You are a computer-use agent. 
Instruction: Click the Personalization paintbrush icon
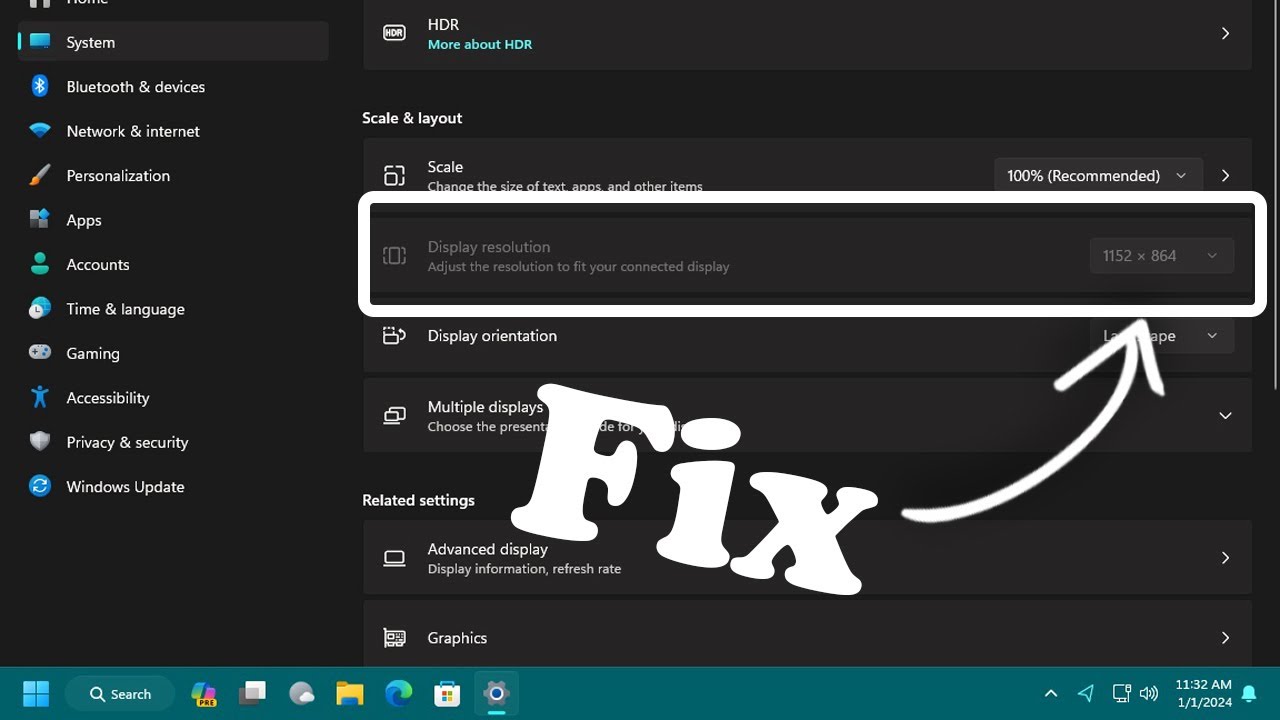[40, 175]
